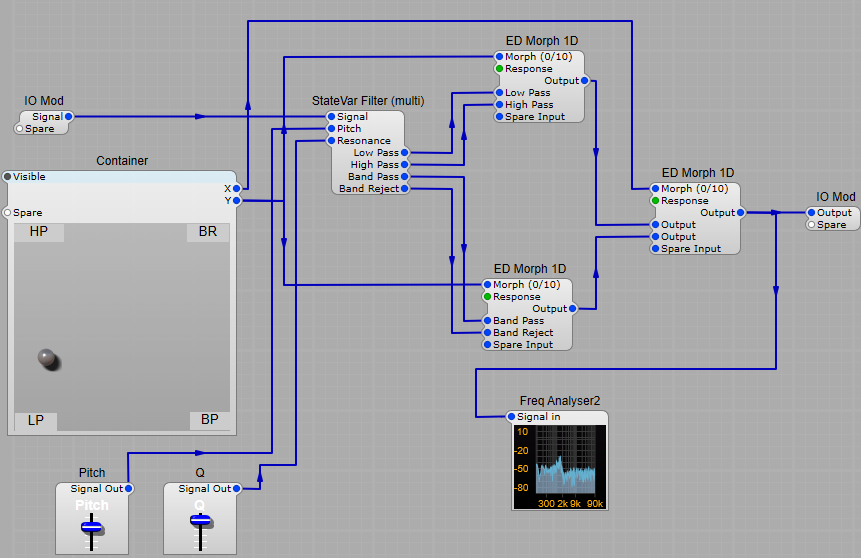Click the Signal in pin on Freq Analyser2
This screenshot has height=558, width=861.
(512, 417)
